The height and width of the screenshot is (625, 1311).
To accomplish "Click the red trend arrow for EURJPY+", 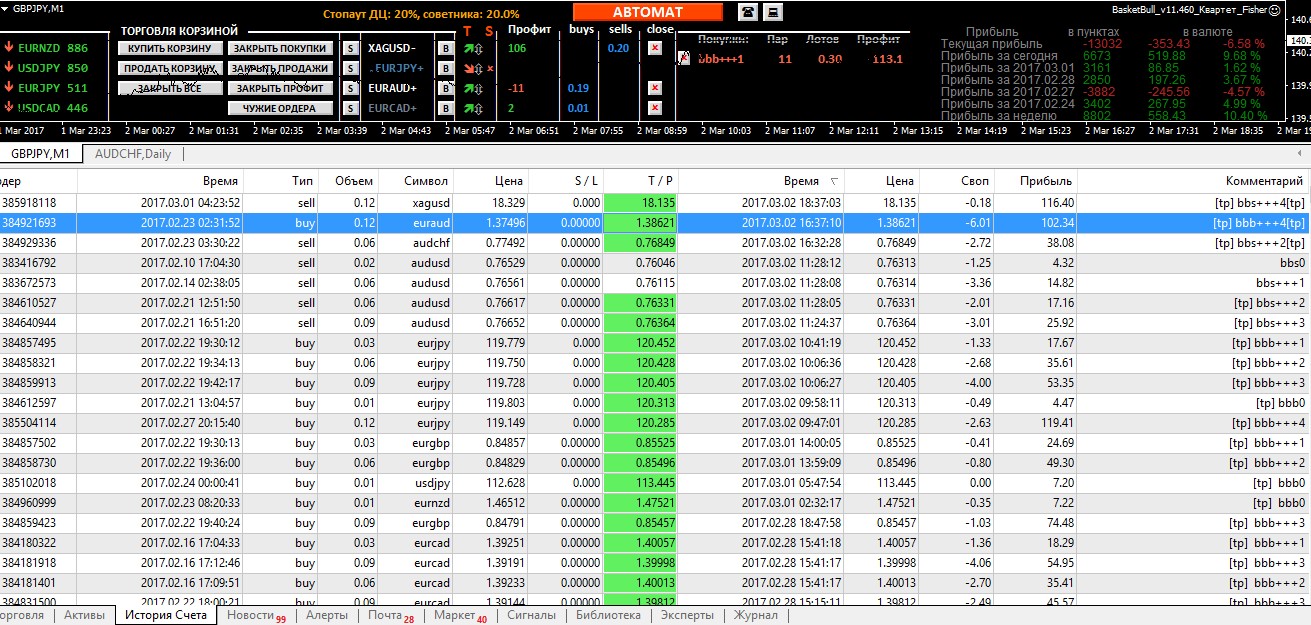I will 471,68.
